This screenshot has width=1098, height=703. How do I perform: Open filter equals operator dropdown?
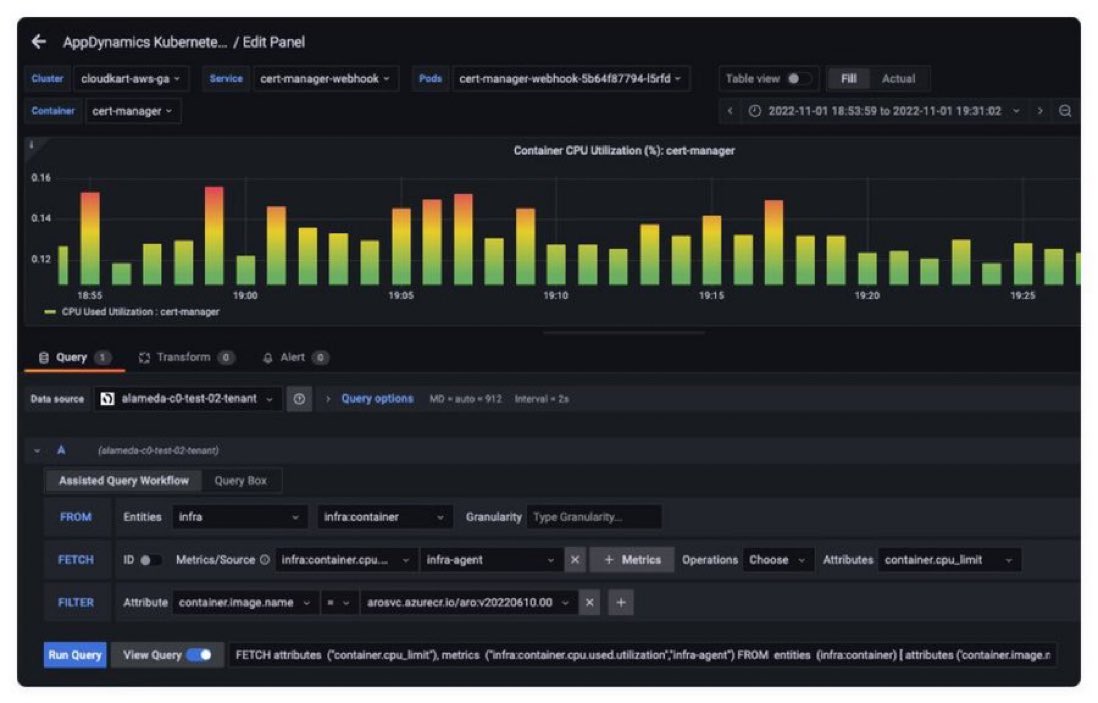coord(338,602)
